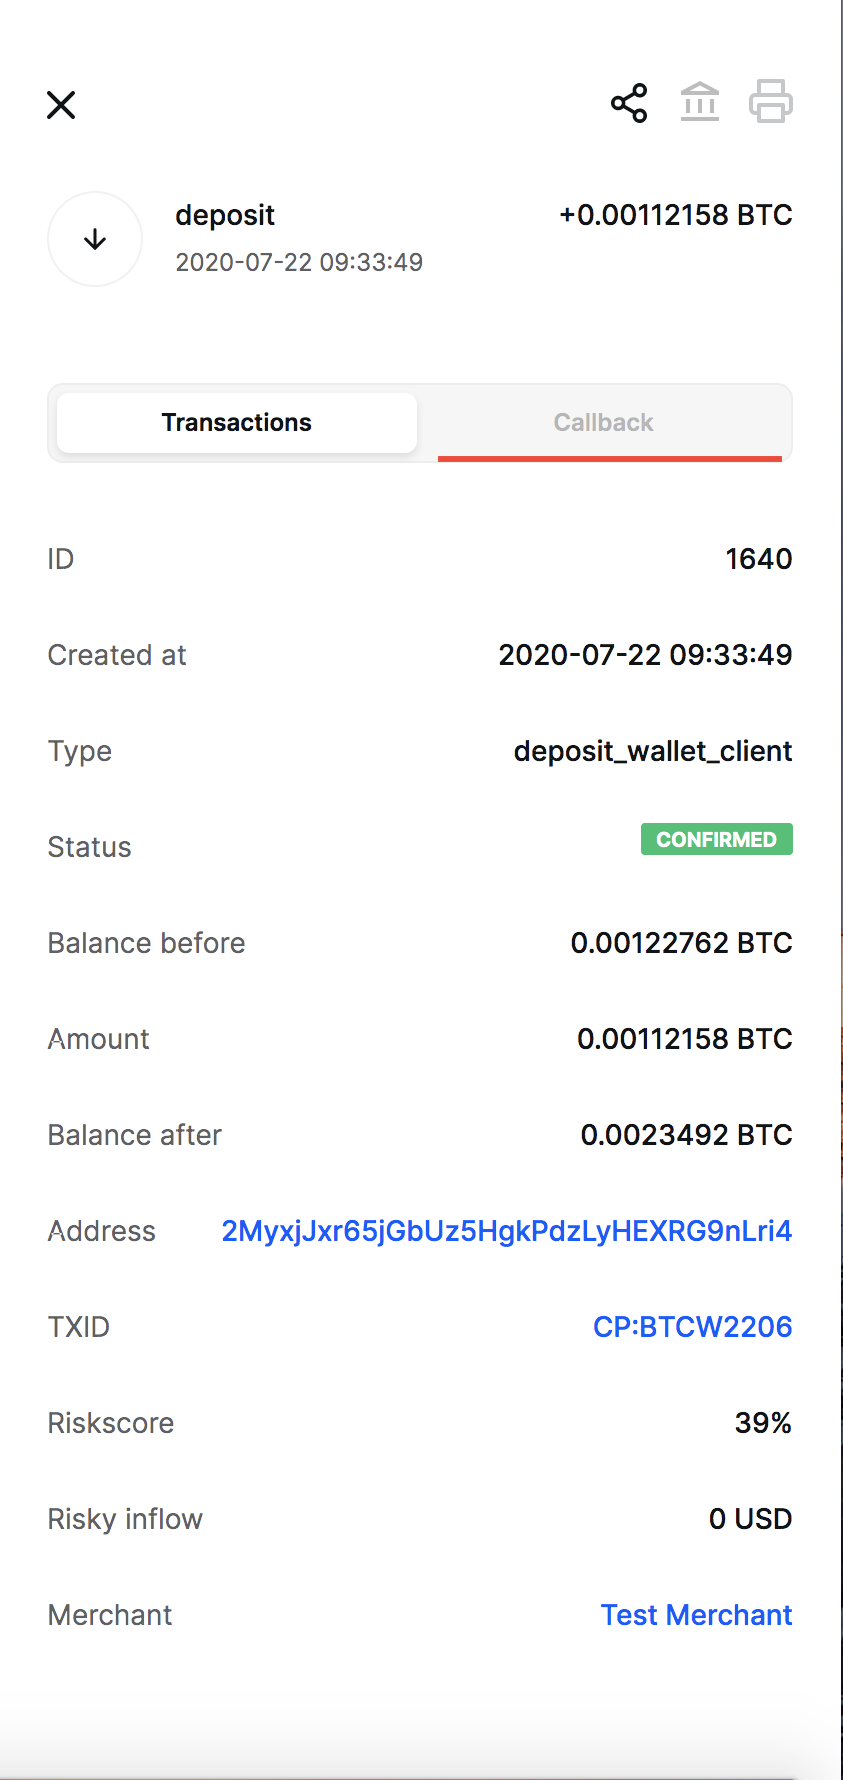Click the Balance after value
The image size is (843, 1780).
[686, 1135]
